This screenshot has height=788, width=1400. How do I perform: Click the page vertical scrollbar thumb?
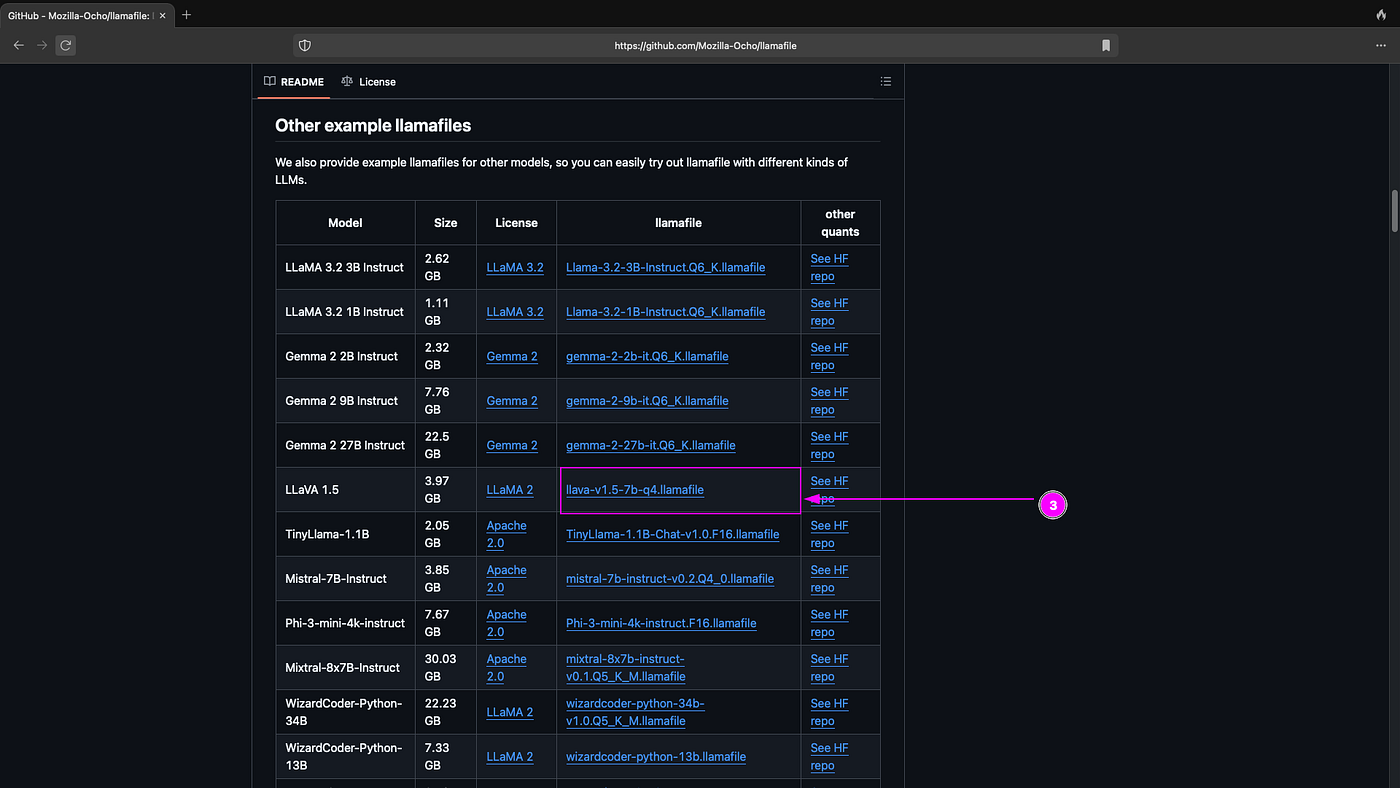1394,210
